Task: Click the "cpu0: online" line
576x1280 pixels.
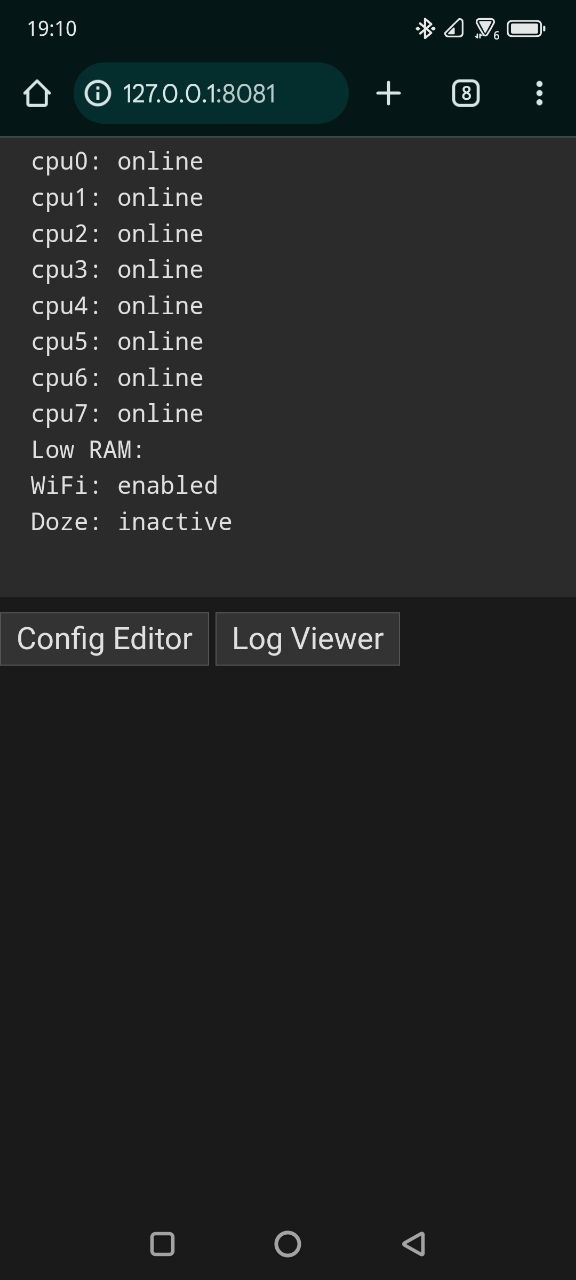Action: click(117, 162)
